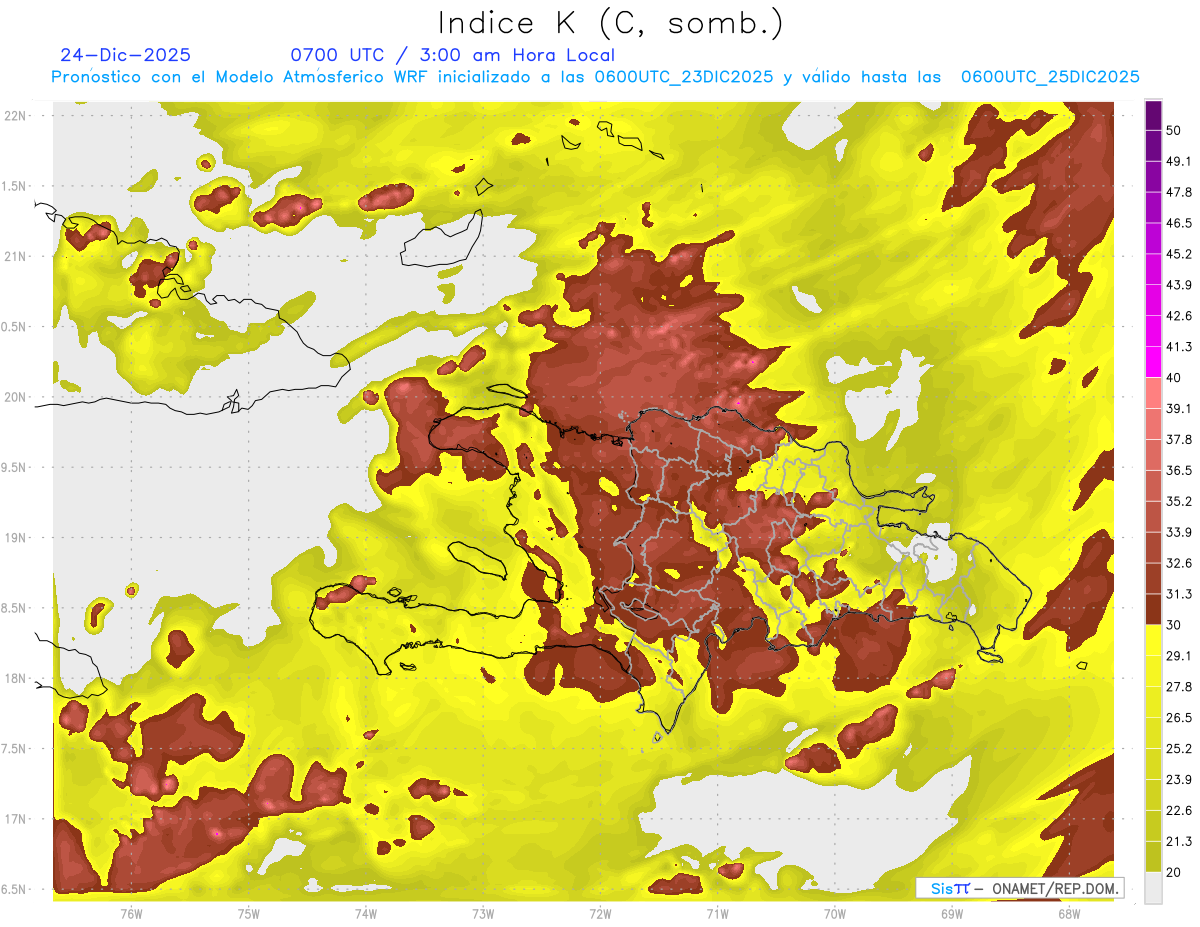Click the colorbar value 40
This screenshot has height=927, width=1200.
[x=1173, y=377]
